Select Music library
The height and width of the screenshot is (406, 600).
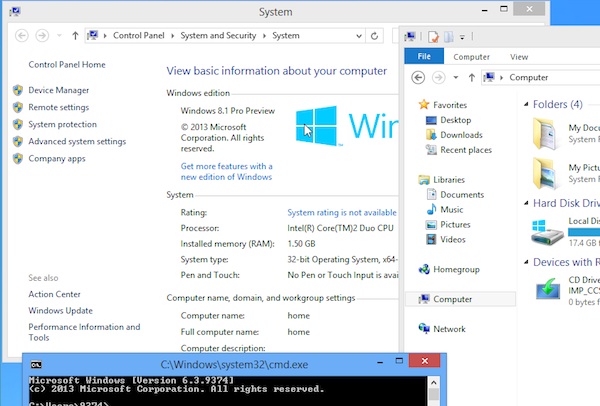pyautogui.click(x=452, y=210)
